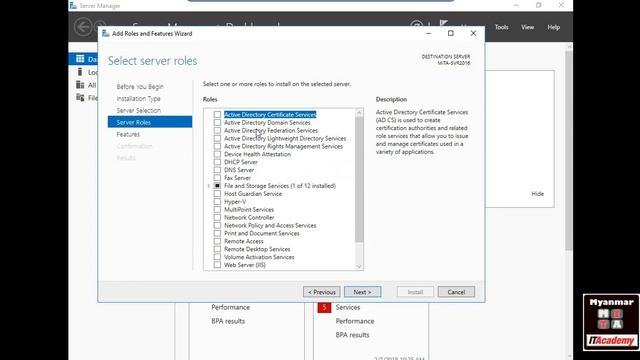Select Device Health Attestation role text
The height and width of the screenshot is (360, 640).
coord(258,154)
